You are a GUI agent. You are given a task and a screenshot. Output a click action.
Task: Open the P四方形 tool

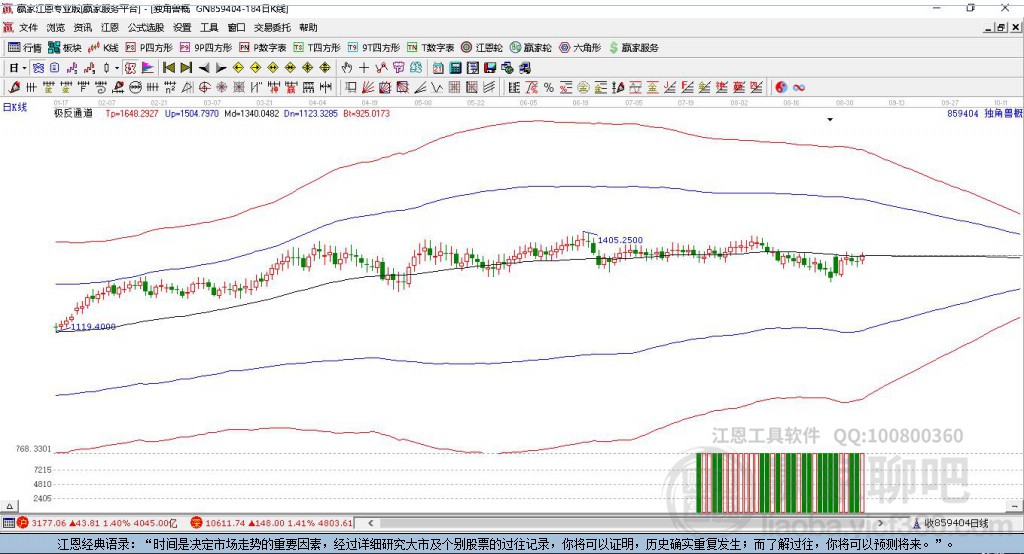[149, 48]
